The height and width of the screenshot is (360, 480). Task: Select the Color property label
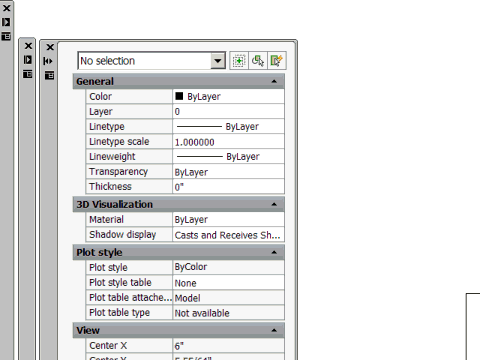[x=100, y=97]
